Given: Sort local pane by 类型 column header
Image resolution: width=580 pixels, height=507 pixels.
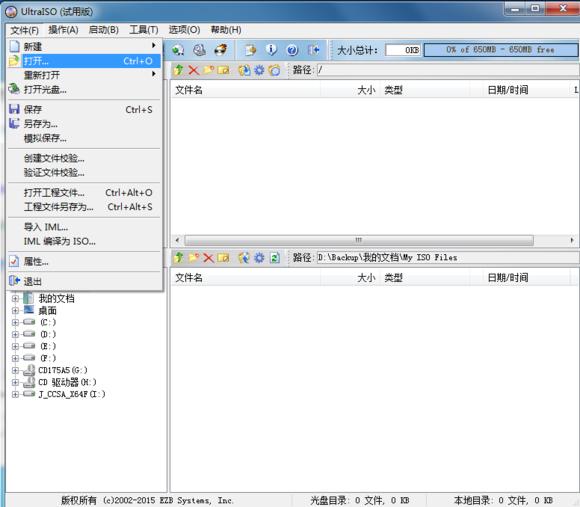Looking at the screenshot, I should [x=425, y=278].
